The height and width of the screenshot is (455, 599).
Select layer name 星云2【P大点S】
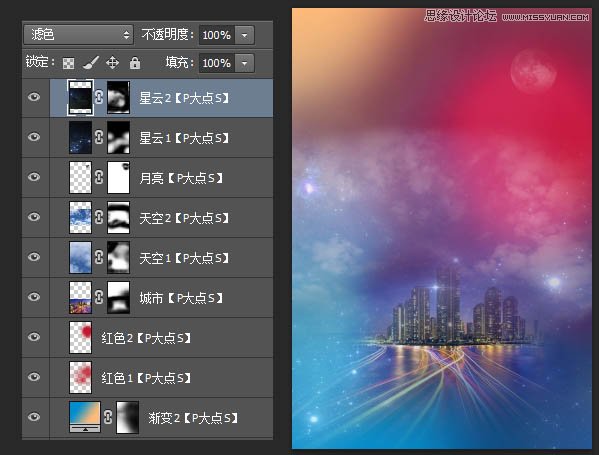tap(184, 98)
